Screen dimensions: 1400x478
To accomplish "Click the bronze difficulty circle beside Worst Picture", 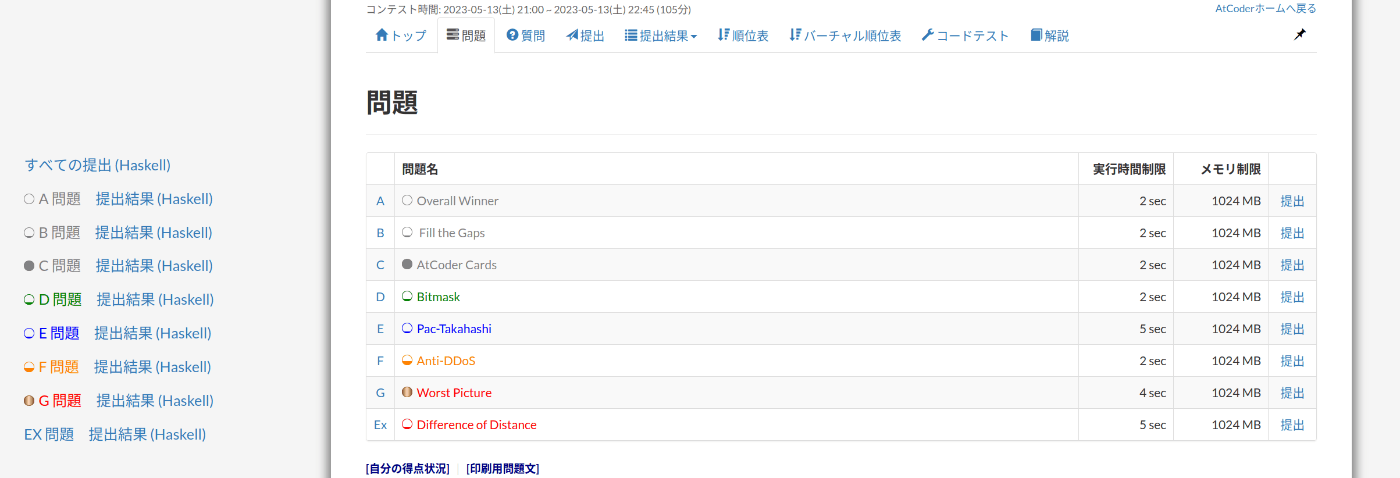I will pos(407,392).
